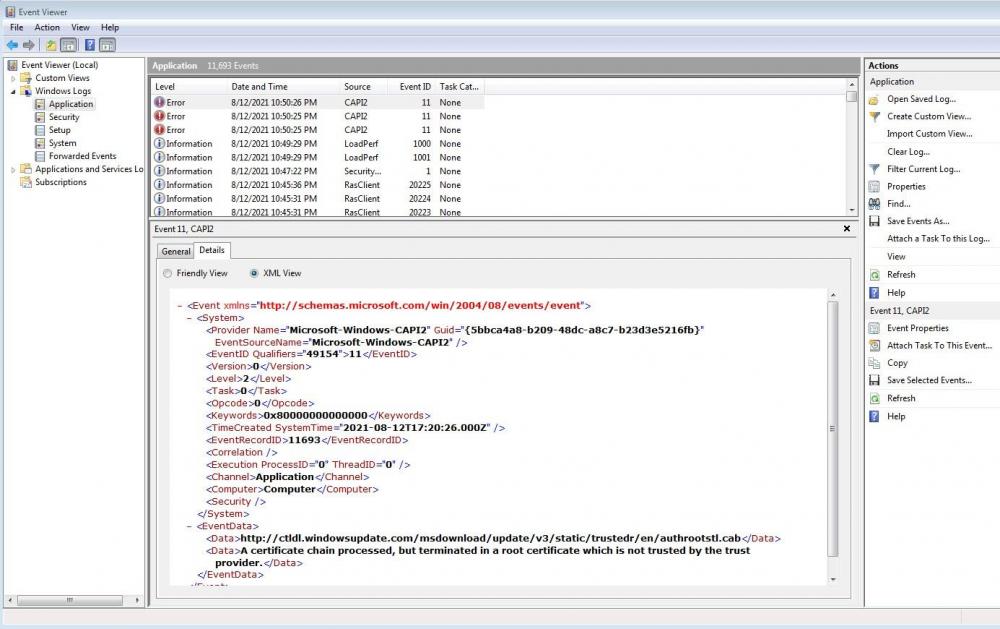The width and height of the screenshot is (1000, 629).
Task: Click the blue Help toolbar icon
Action: [x=89, y=45]
